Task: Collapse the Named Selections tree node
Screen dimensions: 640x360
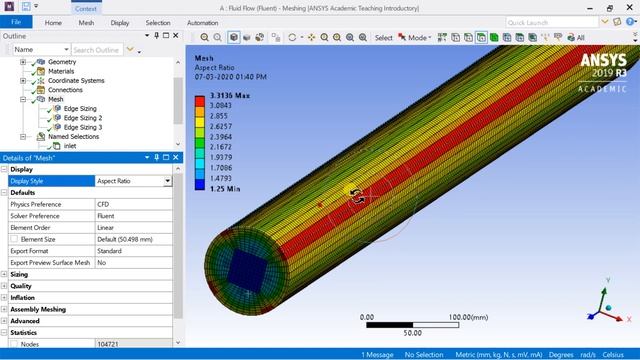Action: coord(23,137)
